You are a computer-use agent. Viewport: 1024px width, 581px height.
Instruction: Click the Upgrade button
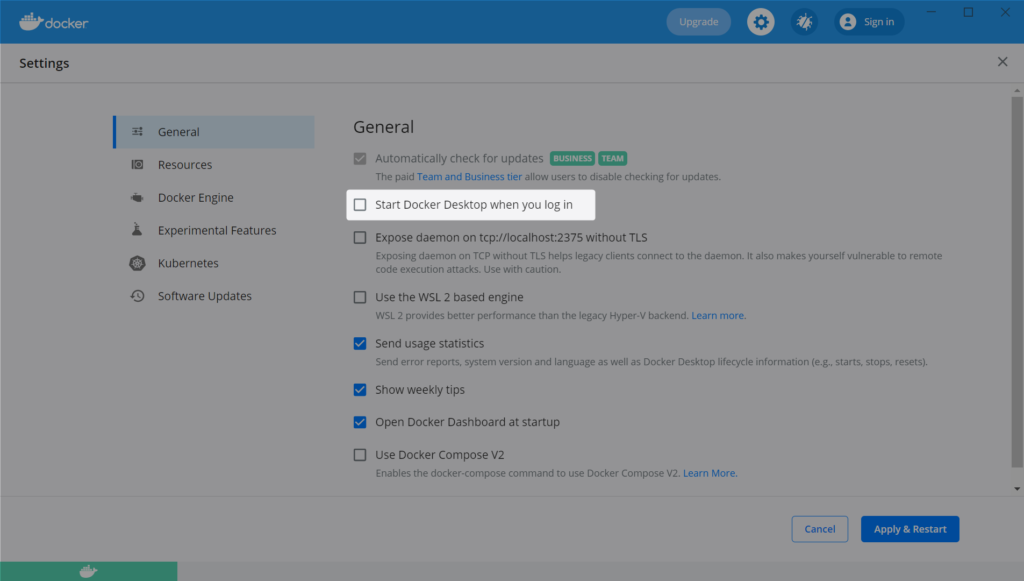pos(698,22)
